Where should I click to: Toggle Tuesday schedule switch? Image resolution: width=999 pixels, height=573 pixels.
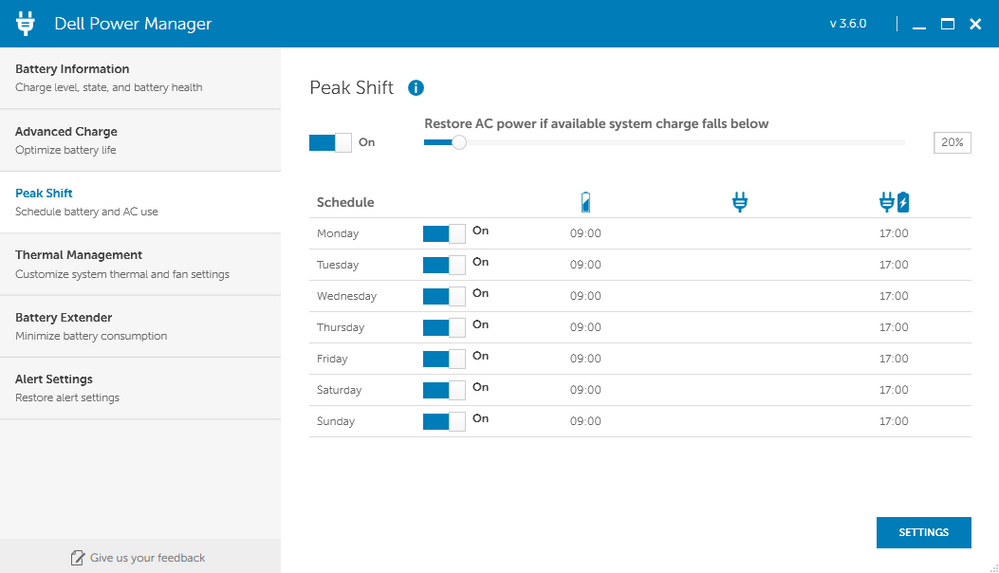point(444,265)
